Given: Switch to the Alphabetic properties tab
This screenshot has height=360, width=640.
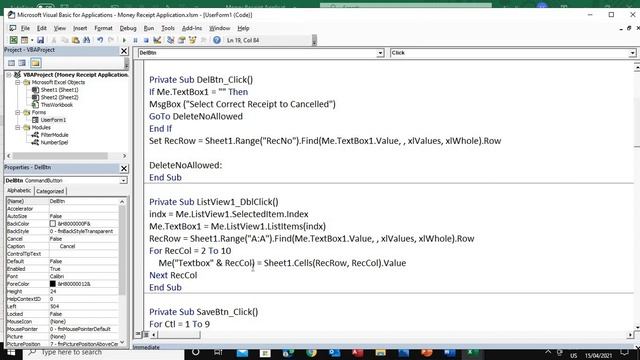Looking at the screenshot, I should [x=19, y=191].
